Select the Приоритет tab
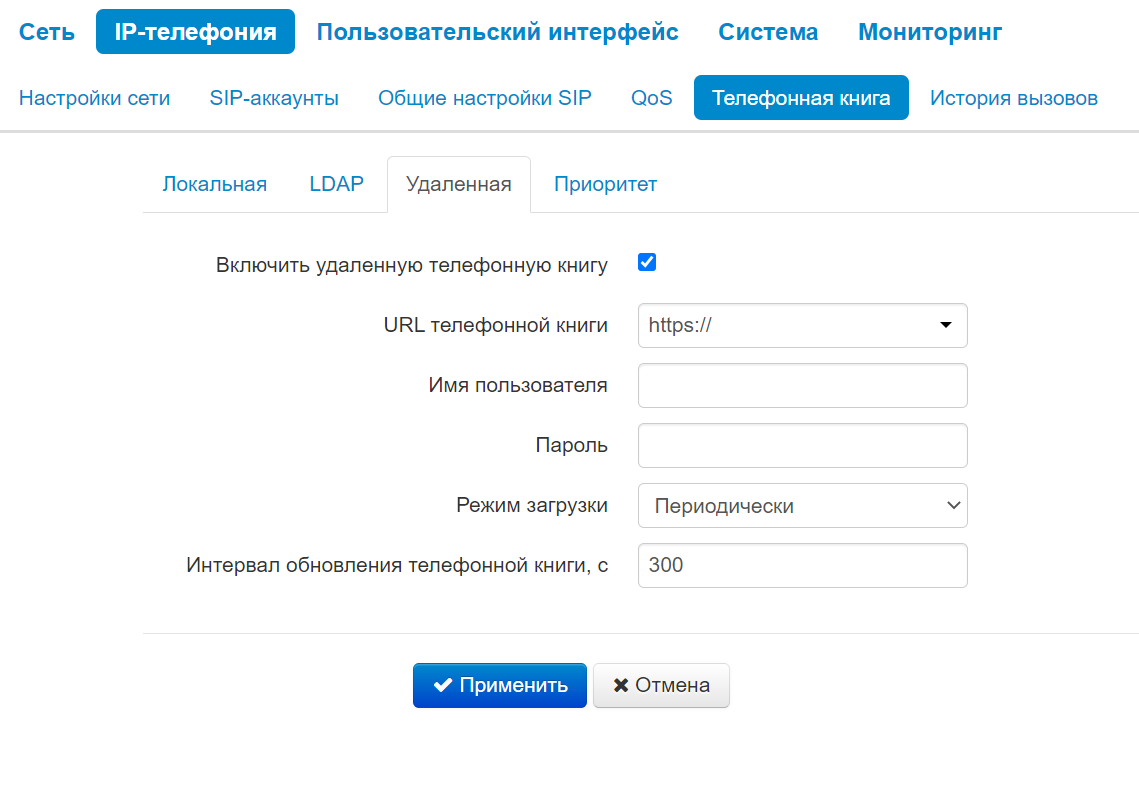This screenshot has width=1139, height=785. click(605, 184)
